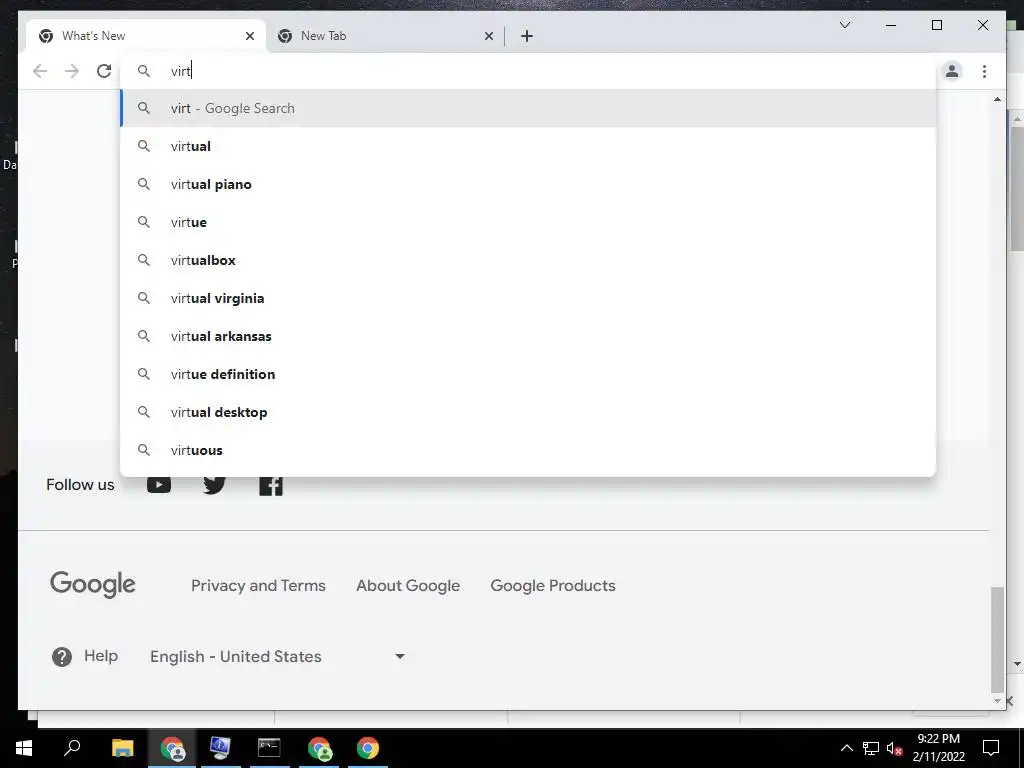Close the New Tab tab

[488, 36]
